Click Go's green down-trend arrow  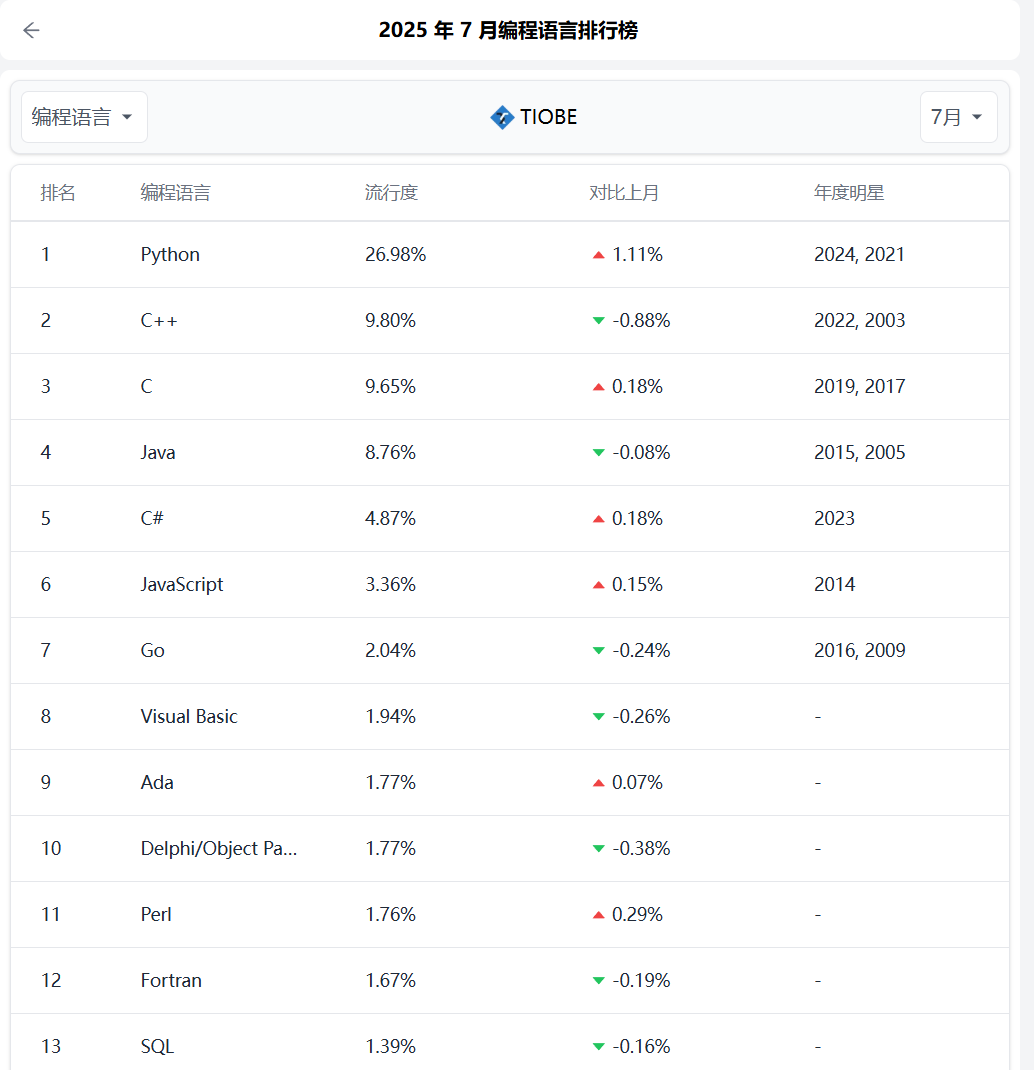pos(599,651)
